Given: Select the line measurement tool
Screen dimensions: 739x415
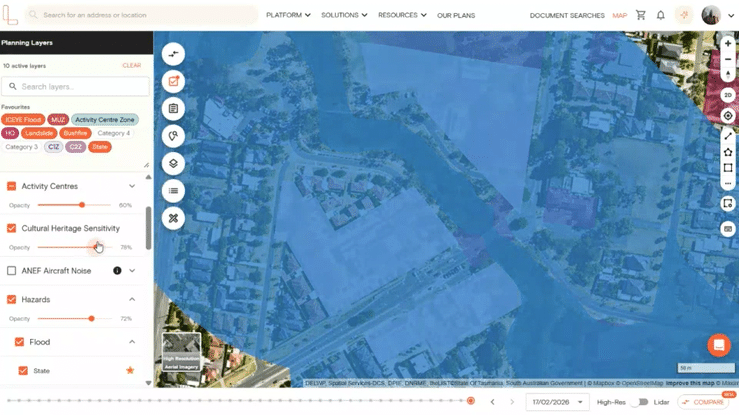Looking at the screenshot, I should pyautogui.click(x=728, y=136).
